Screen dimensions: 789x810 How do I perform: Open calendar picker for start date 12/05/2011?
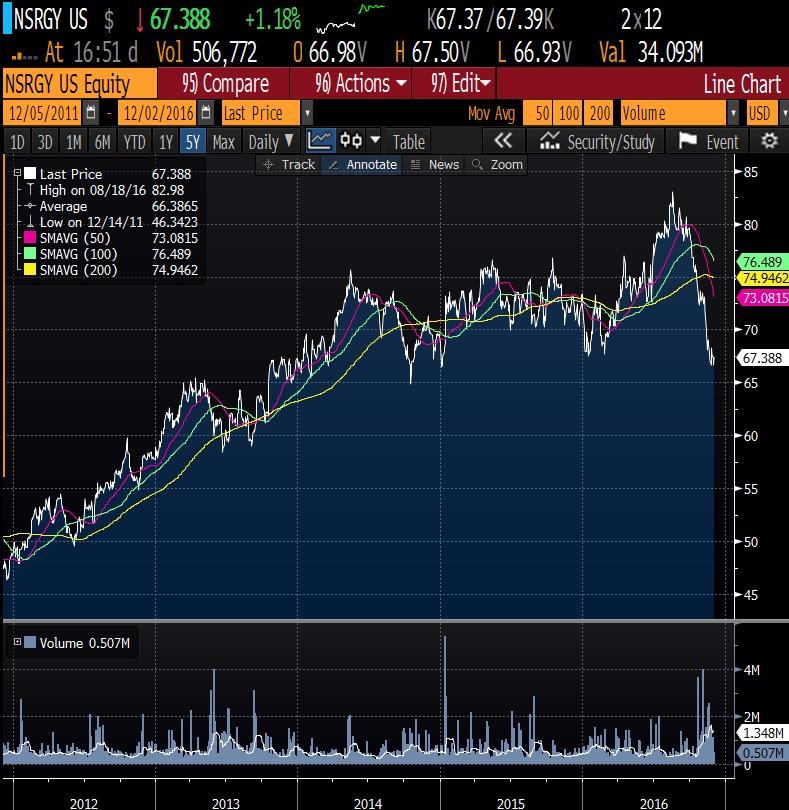click(x=92, y=113)
